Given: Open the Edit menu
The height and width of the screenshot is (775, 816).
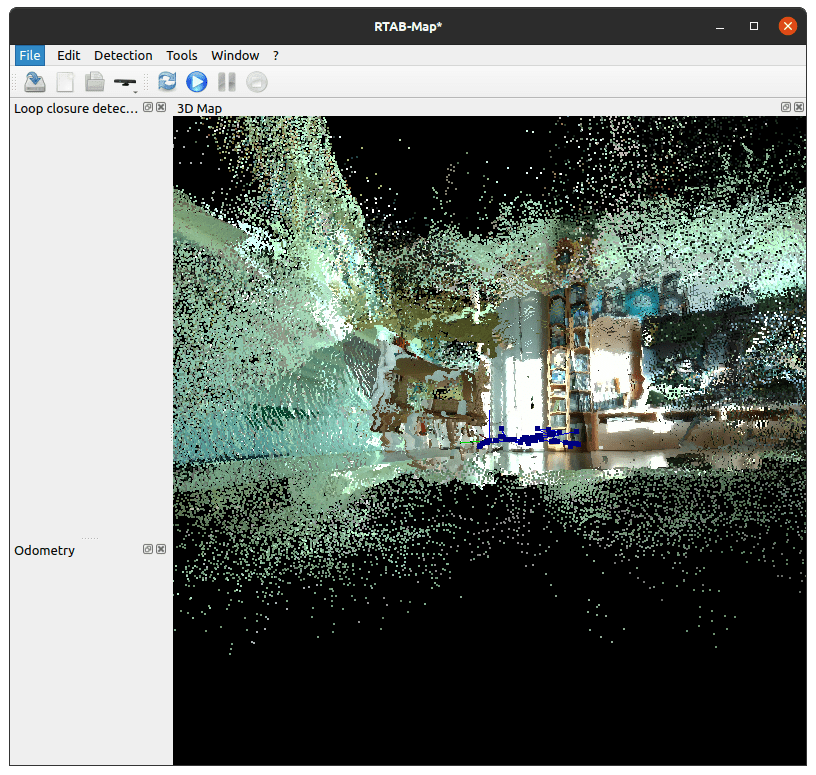Looking at the screenshot, I should coord(69,55).
